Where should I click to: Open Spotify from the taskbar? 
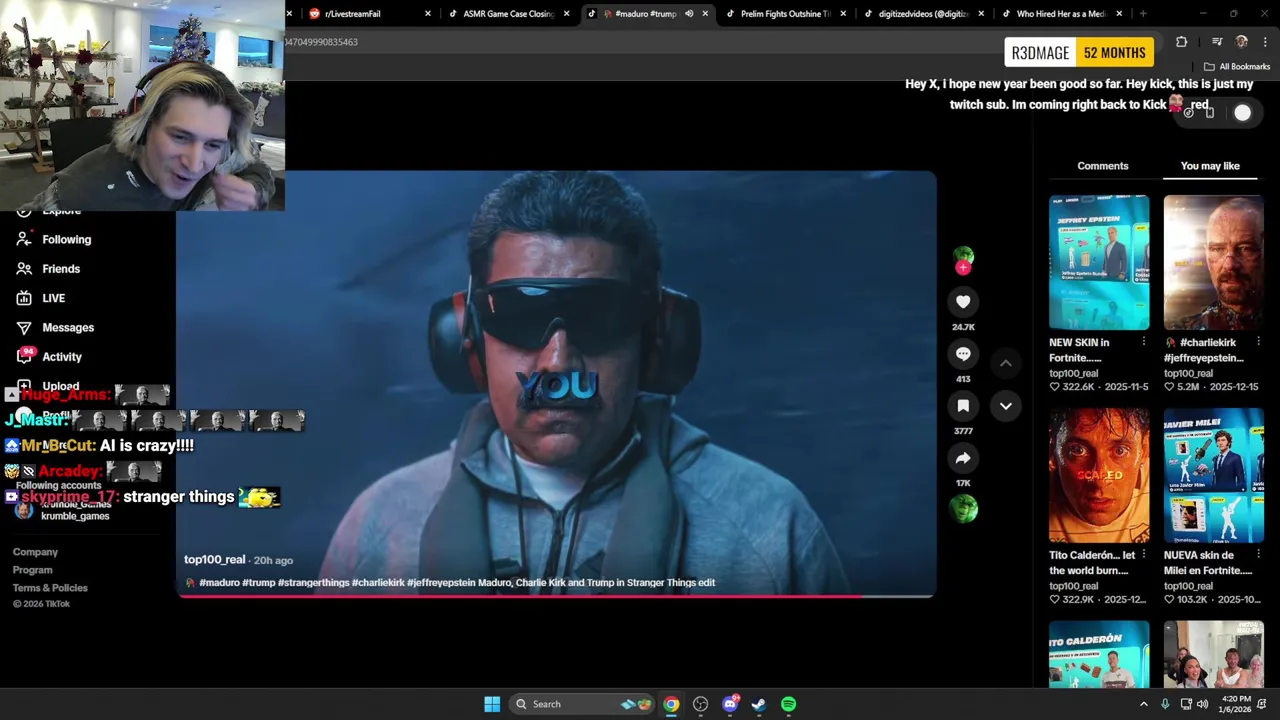click(x=789, y=704)
